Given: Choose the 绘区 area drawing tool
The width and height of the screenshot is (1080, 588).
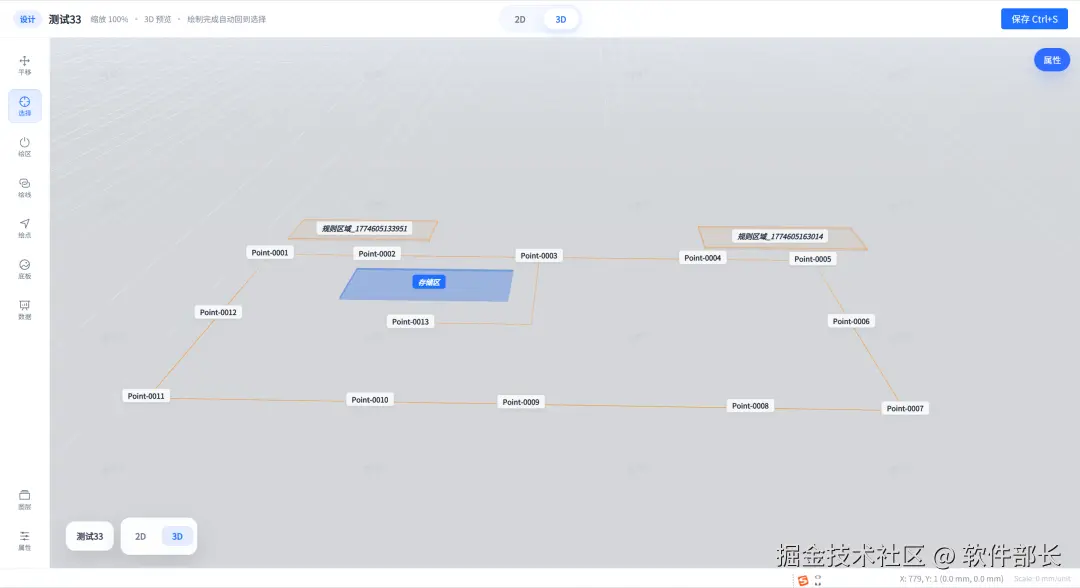Looking at the screenshot, I should point(25,145).
